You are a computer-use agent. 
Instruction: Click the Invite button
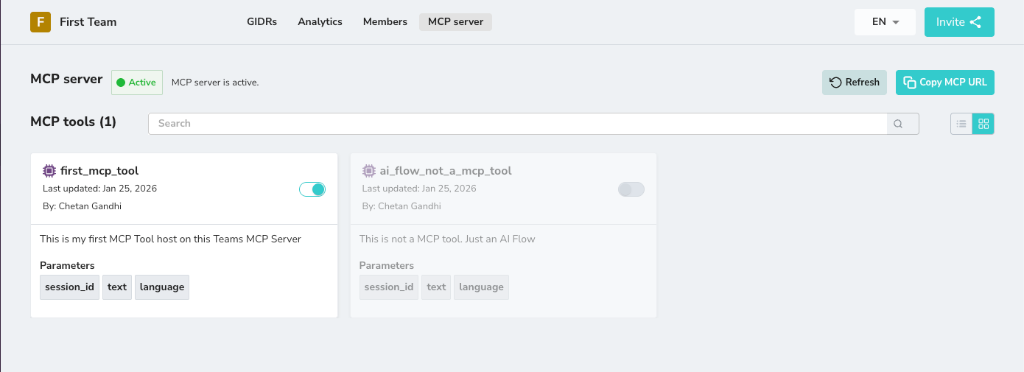tap(959, 22)
